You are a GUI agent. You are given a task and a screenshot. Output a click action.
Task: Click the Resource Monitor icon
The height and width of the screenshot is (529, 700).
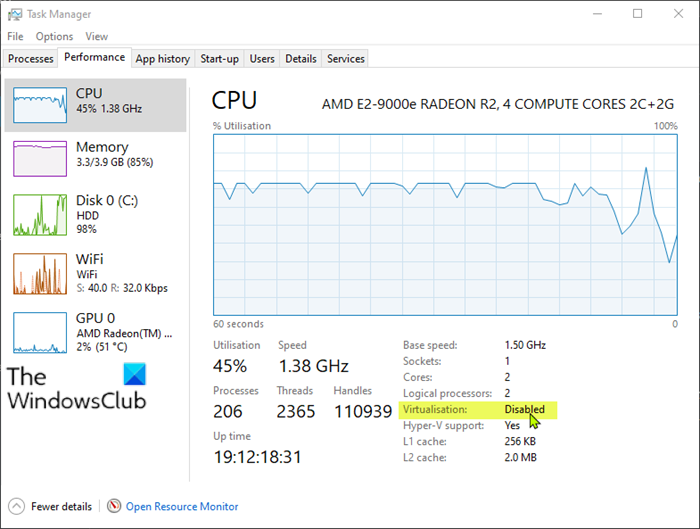(114, 506)
